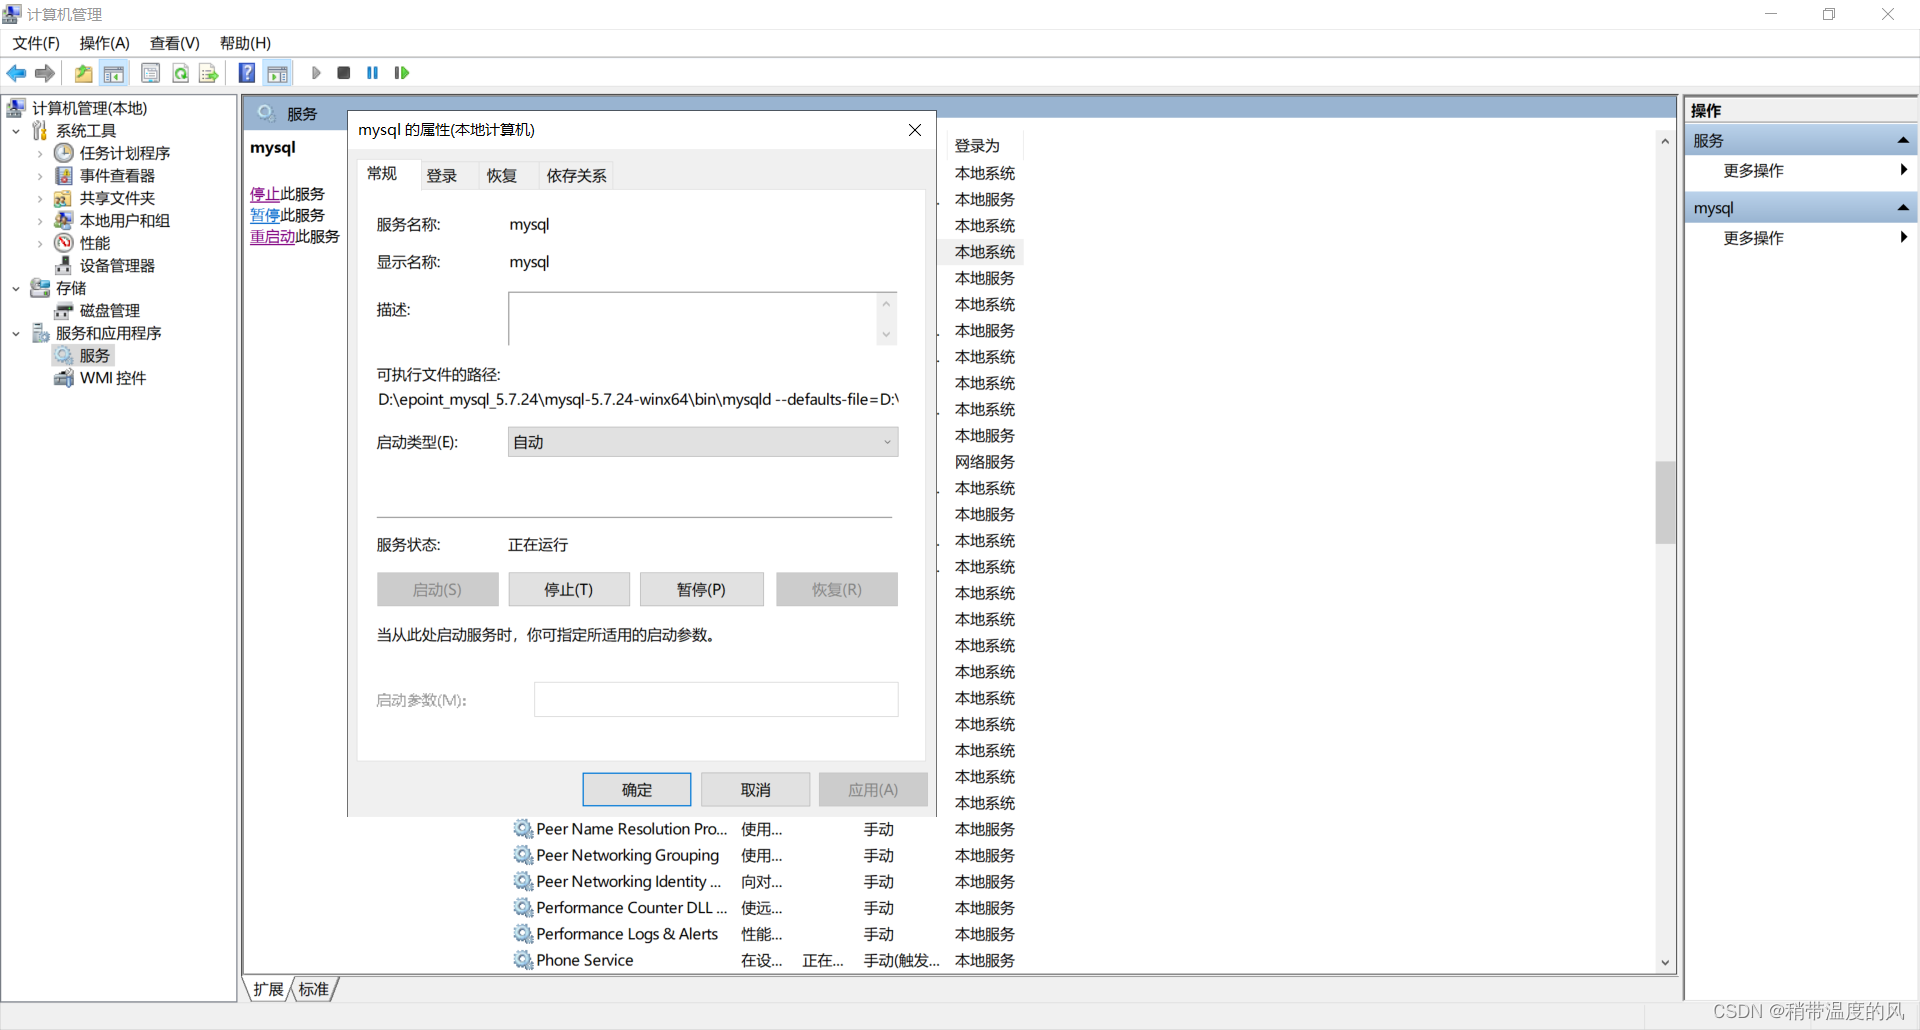Click the Back arrow in the toolbar
Screen dimensions: 1920x1030
pos(16,73)
